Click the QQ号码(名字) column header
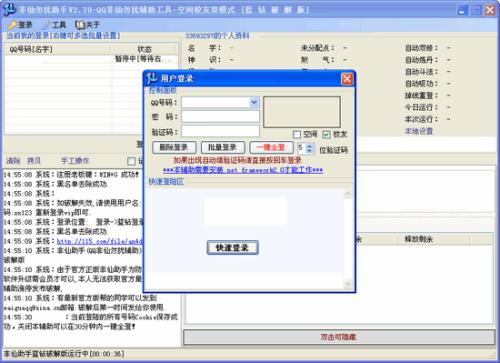500x363 pixels. pos(58,49)
